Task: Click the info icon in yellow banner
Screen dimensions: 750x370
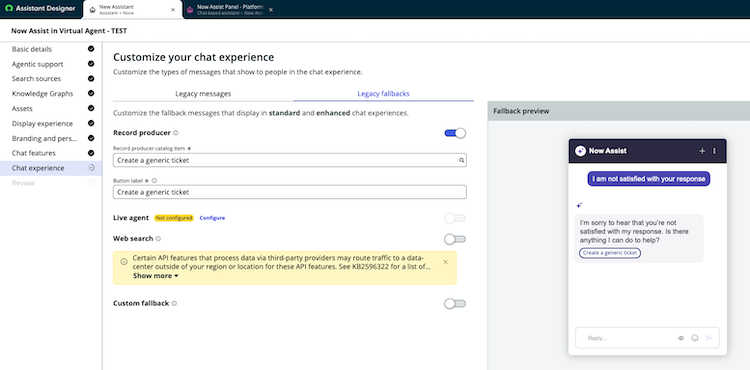Action: point(124,261)
